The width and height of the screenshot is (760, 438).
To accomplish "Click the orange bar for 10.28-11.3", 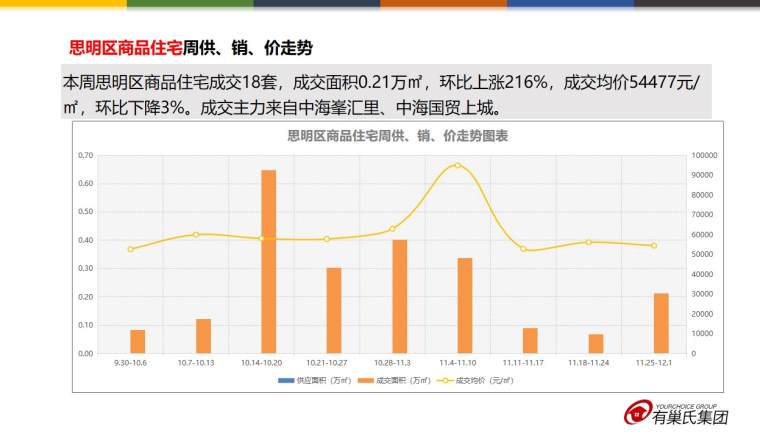I will tap(399, 297).
